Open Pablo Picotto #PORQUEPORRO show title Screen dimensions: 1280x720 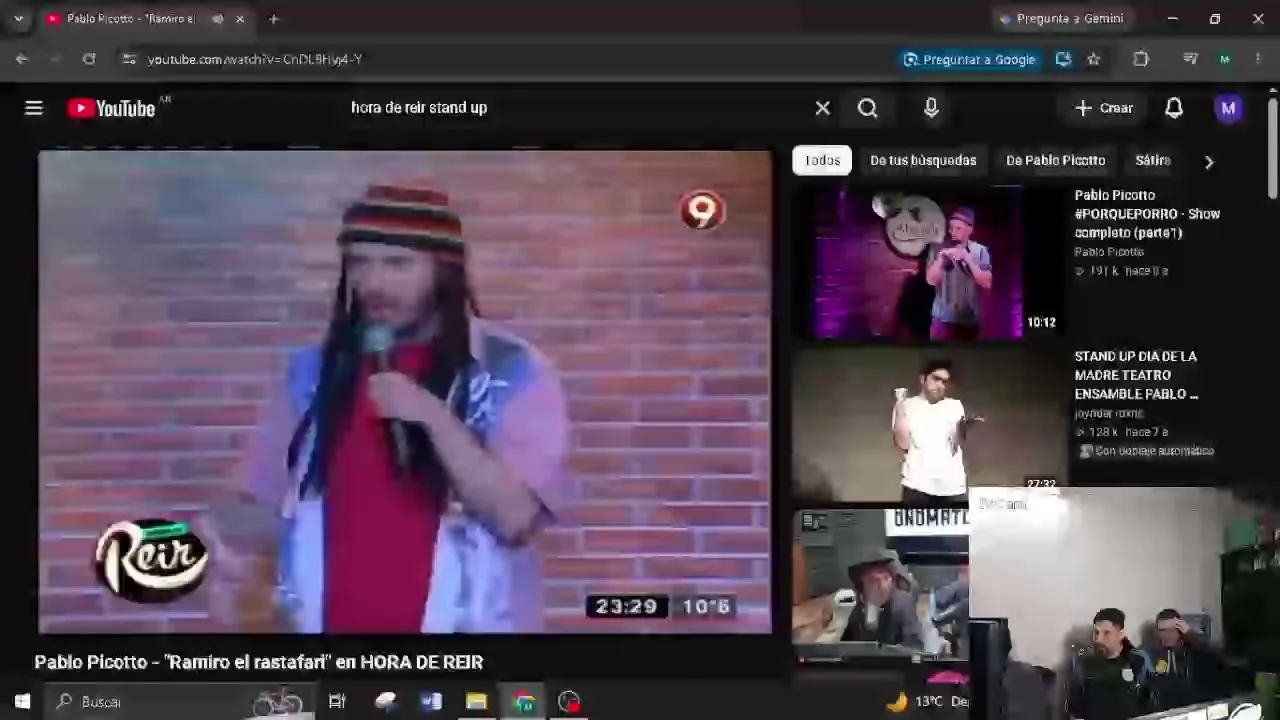tap(1147, 214)
